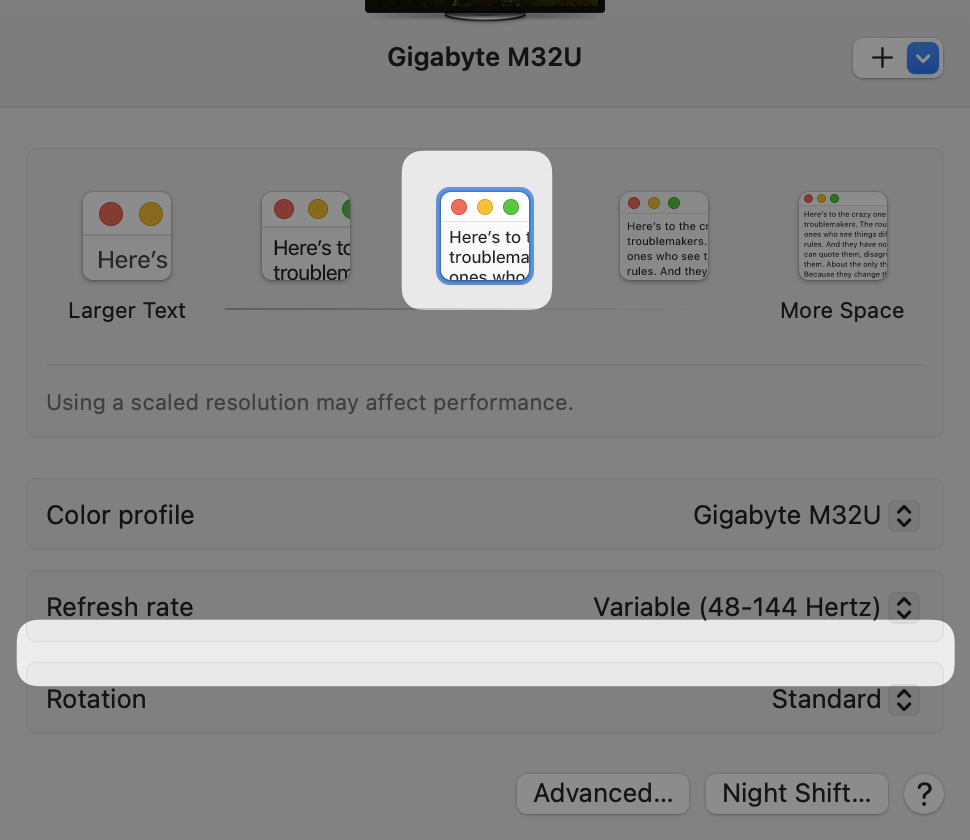The image size is (970, 840).
Task: Open Night Shift settings
Action: tap(797, 794)
